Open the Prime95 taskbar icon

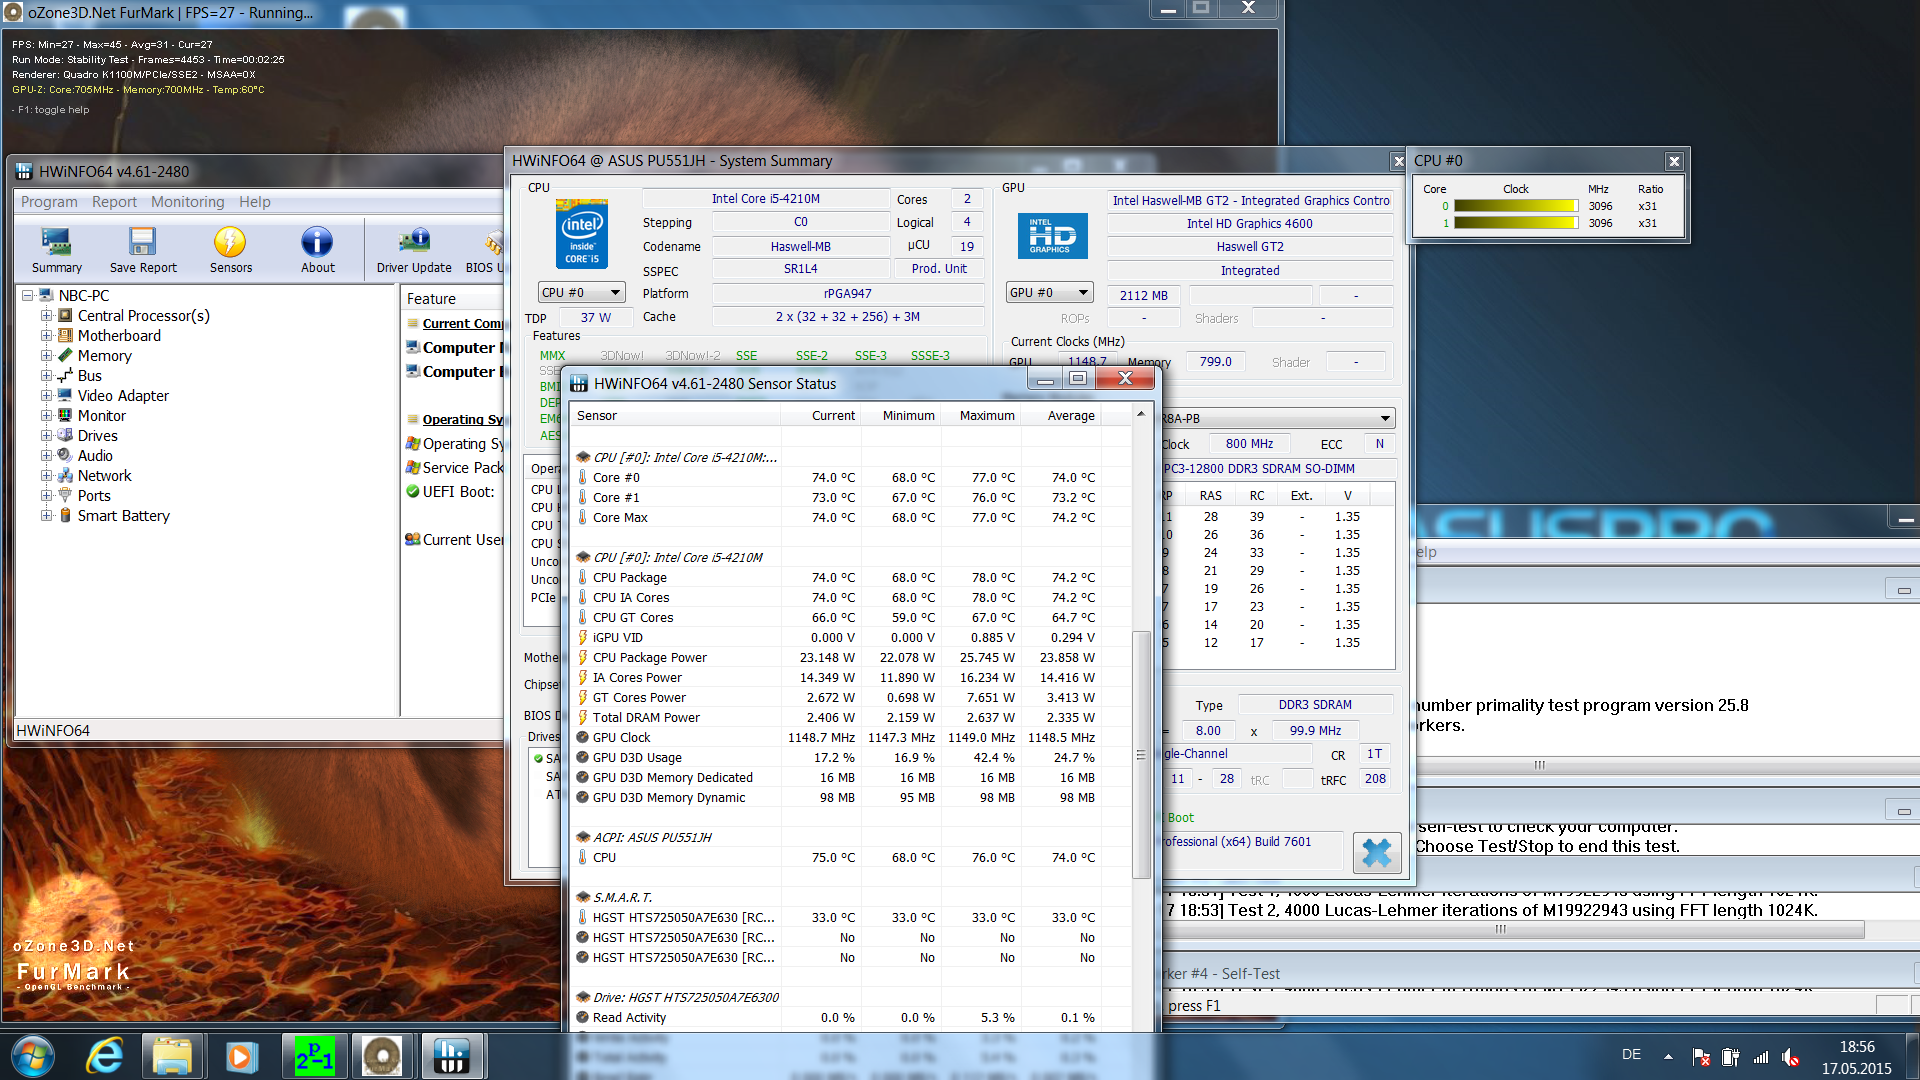click(x=314, y=1056)
